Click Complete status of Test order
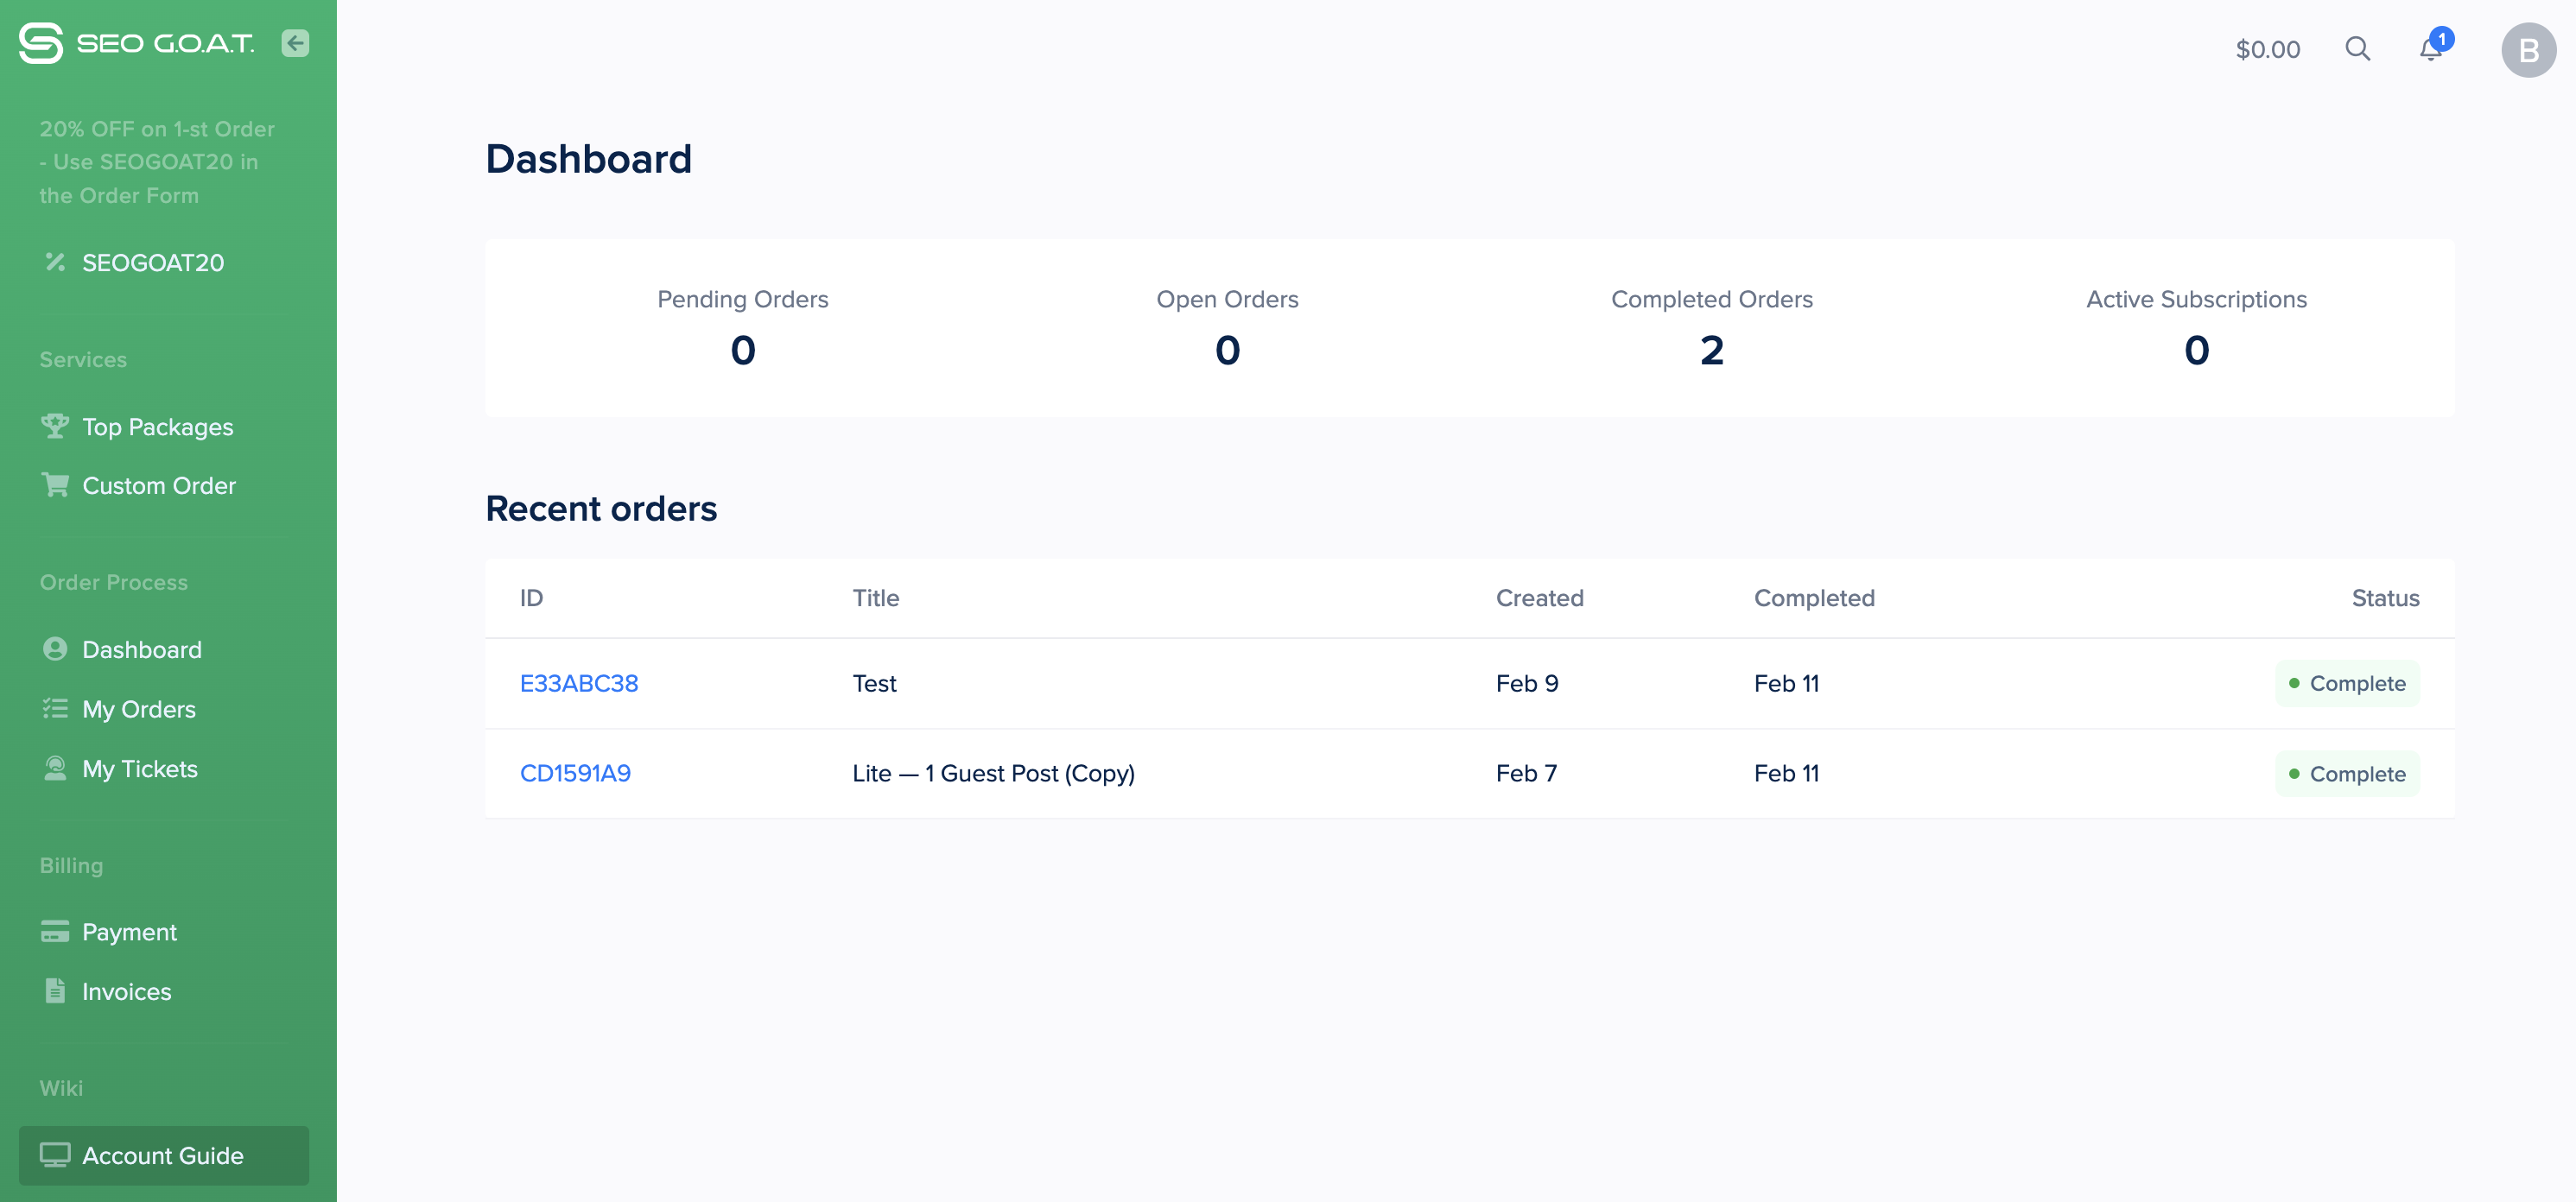Image resolution: width=2576 pixels, height=1202 pixels. click(2347, 683)
